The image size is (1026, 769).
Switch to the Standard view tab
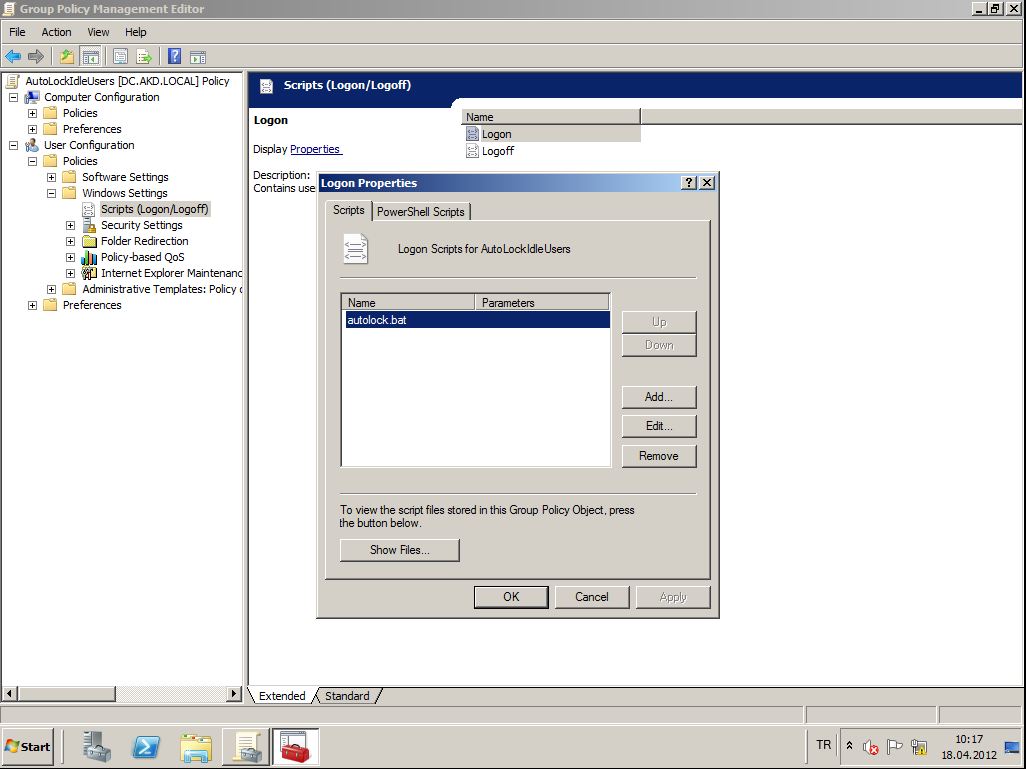pyautogui.click(x=347, y=696)
